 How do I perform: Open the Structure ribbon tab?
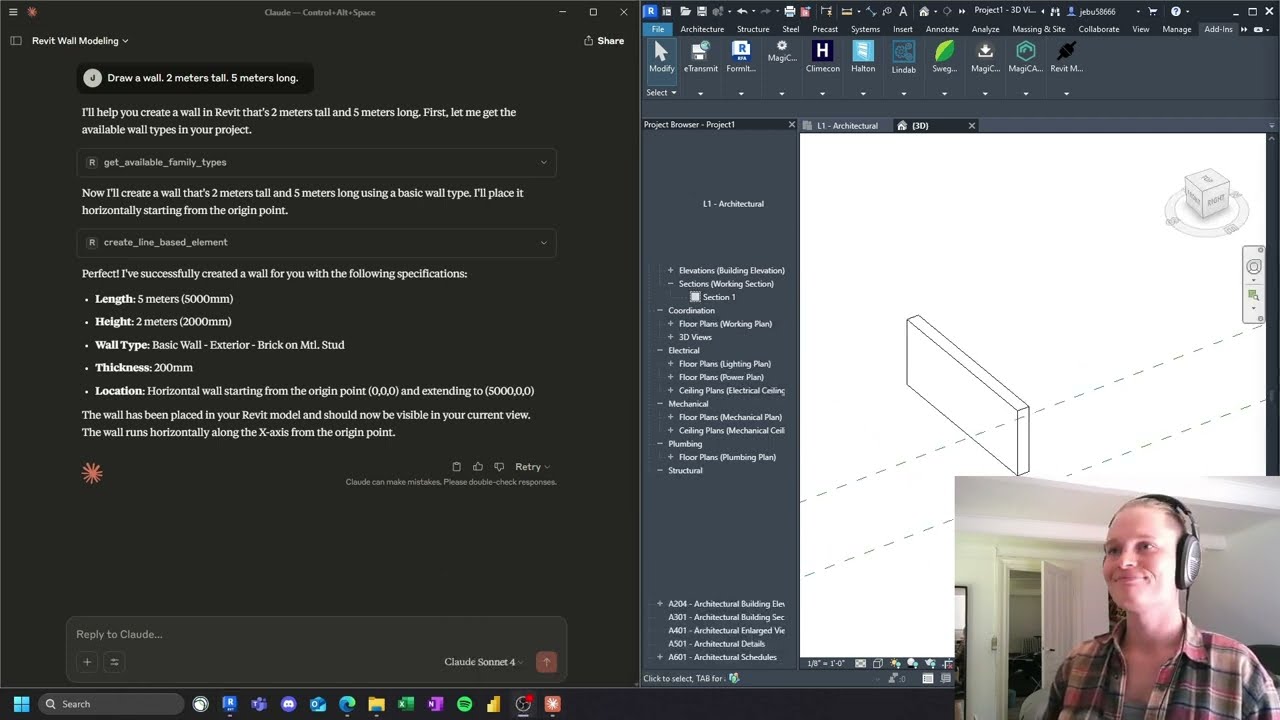point(753,29)
